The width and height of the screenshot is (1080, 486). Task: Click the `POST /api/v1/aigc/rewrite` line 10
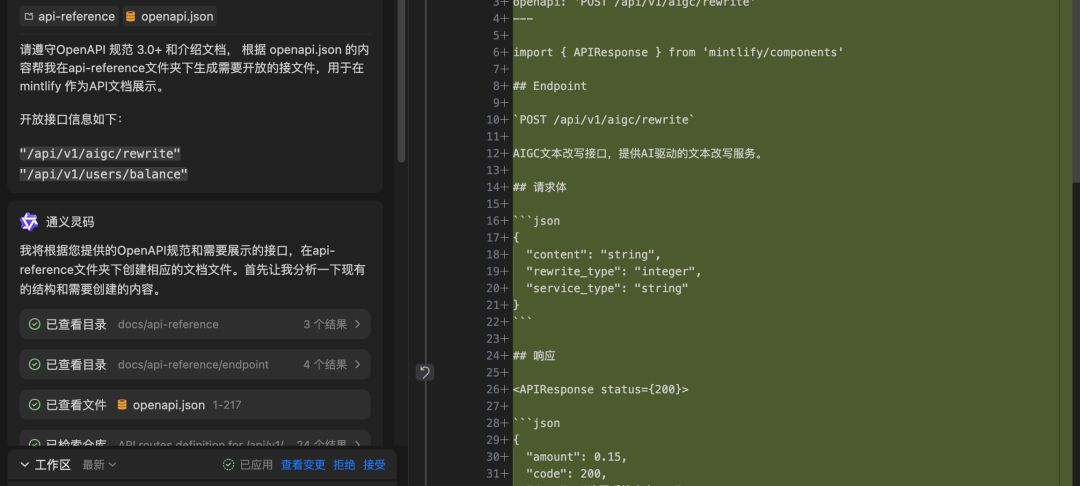tap(604, 120)
